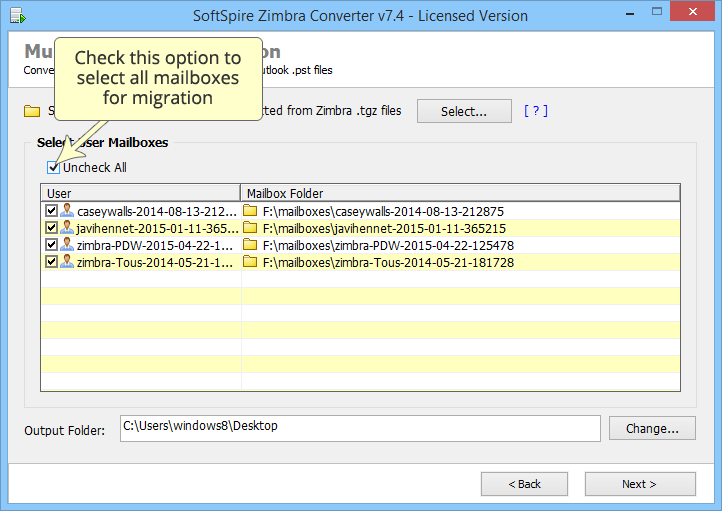Viewport: 722px width, 511px height.
Task: Click the yellow folder icon beside Select row
Action: click(32, 111)
